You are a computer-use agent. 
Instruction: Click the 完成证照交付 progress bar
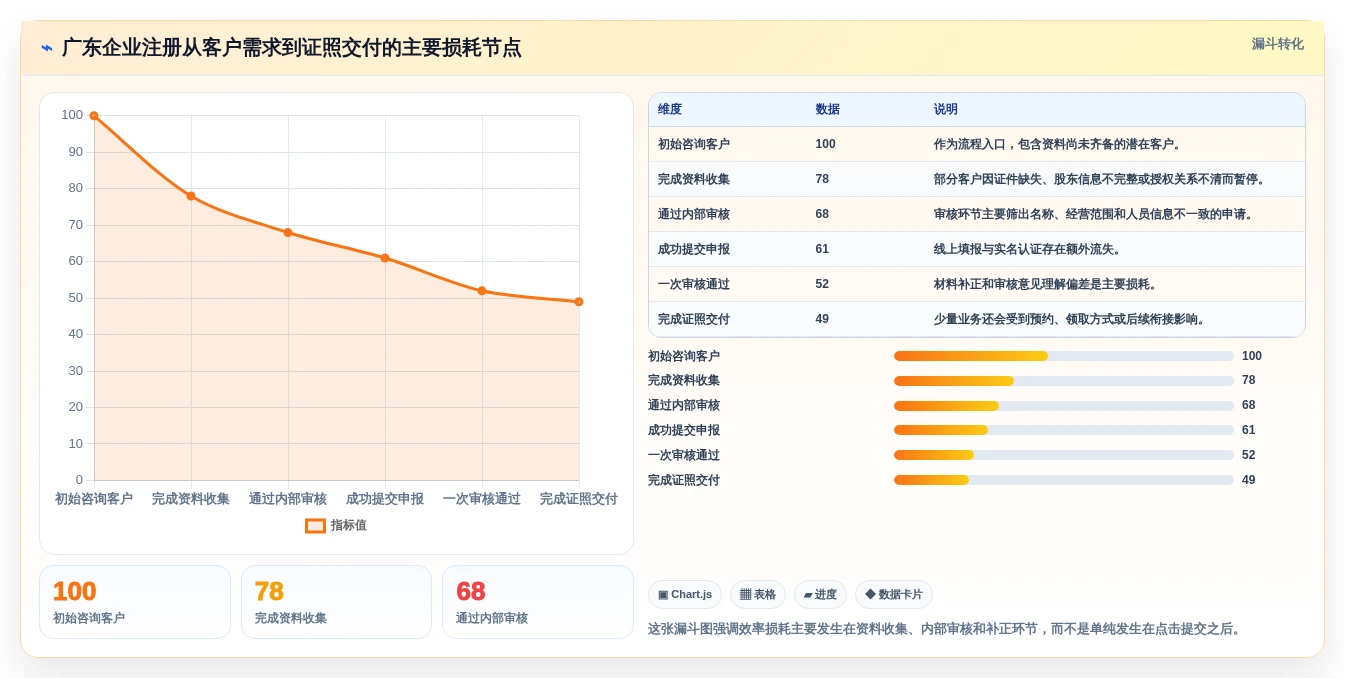[x=1064, y=480]
